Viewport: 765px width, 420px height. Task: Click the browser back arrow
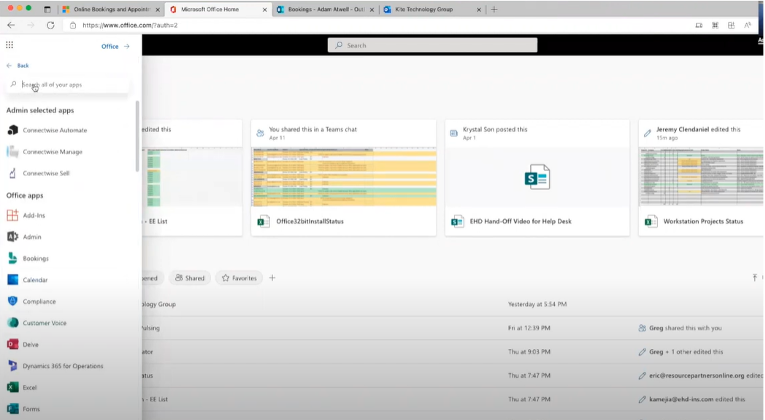coord(11,25)
